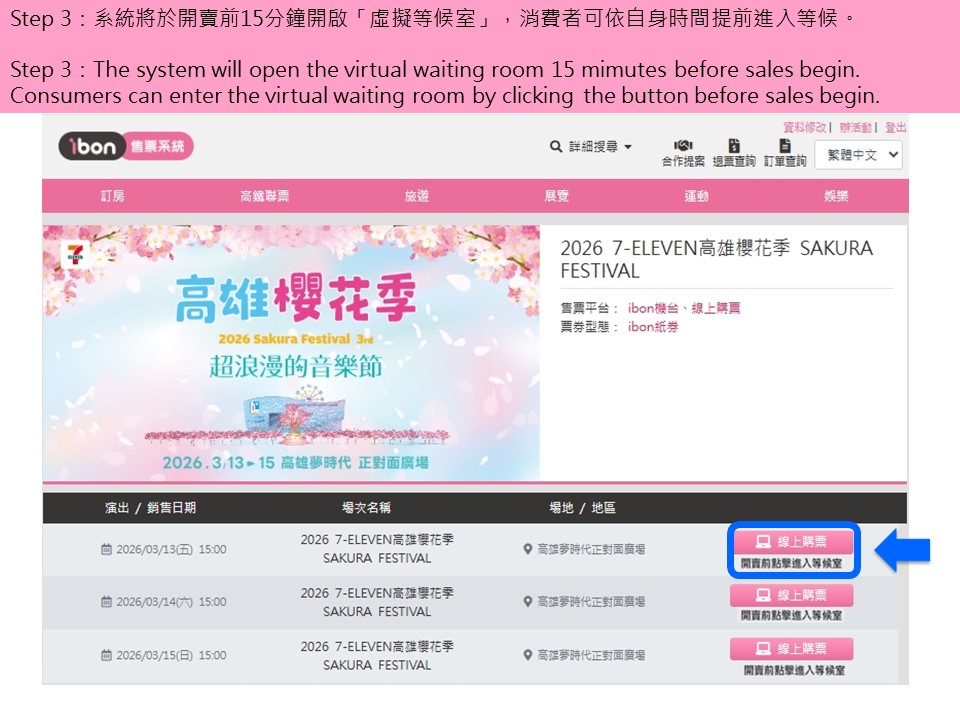Viewport: 960px width, 720px height.
Task: Click the magnifier search icon
Action: coord(556,147)
